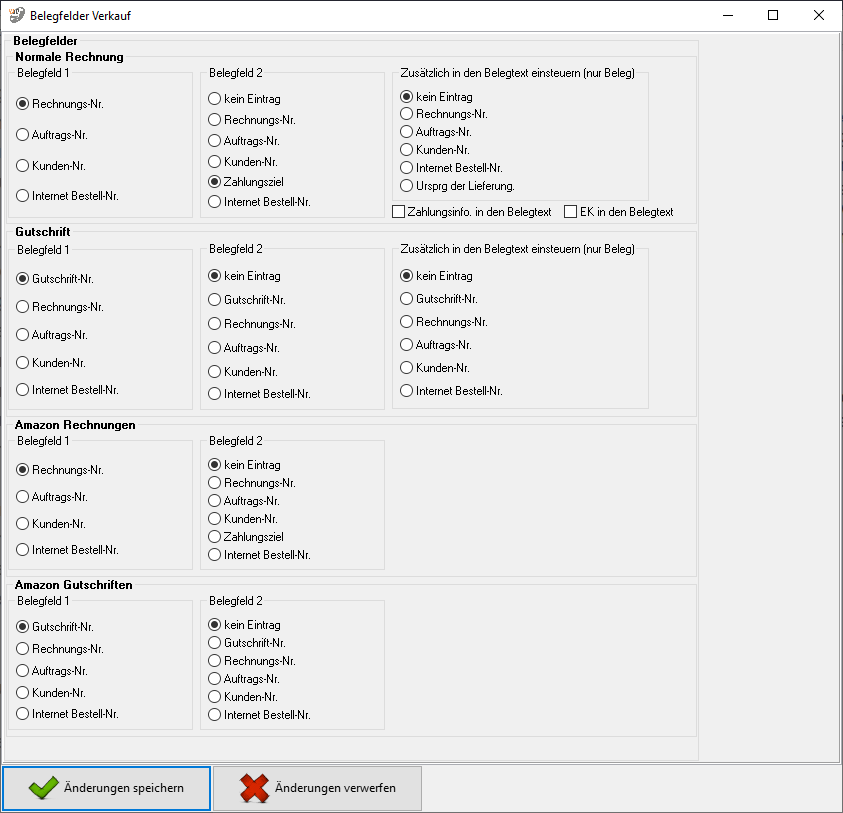This screenshot has width=843, height=813.
Task: Discard changes via Änderungen verwerfen button
Action: 317,788
